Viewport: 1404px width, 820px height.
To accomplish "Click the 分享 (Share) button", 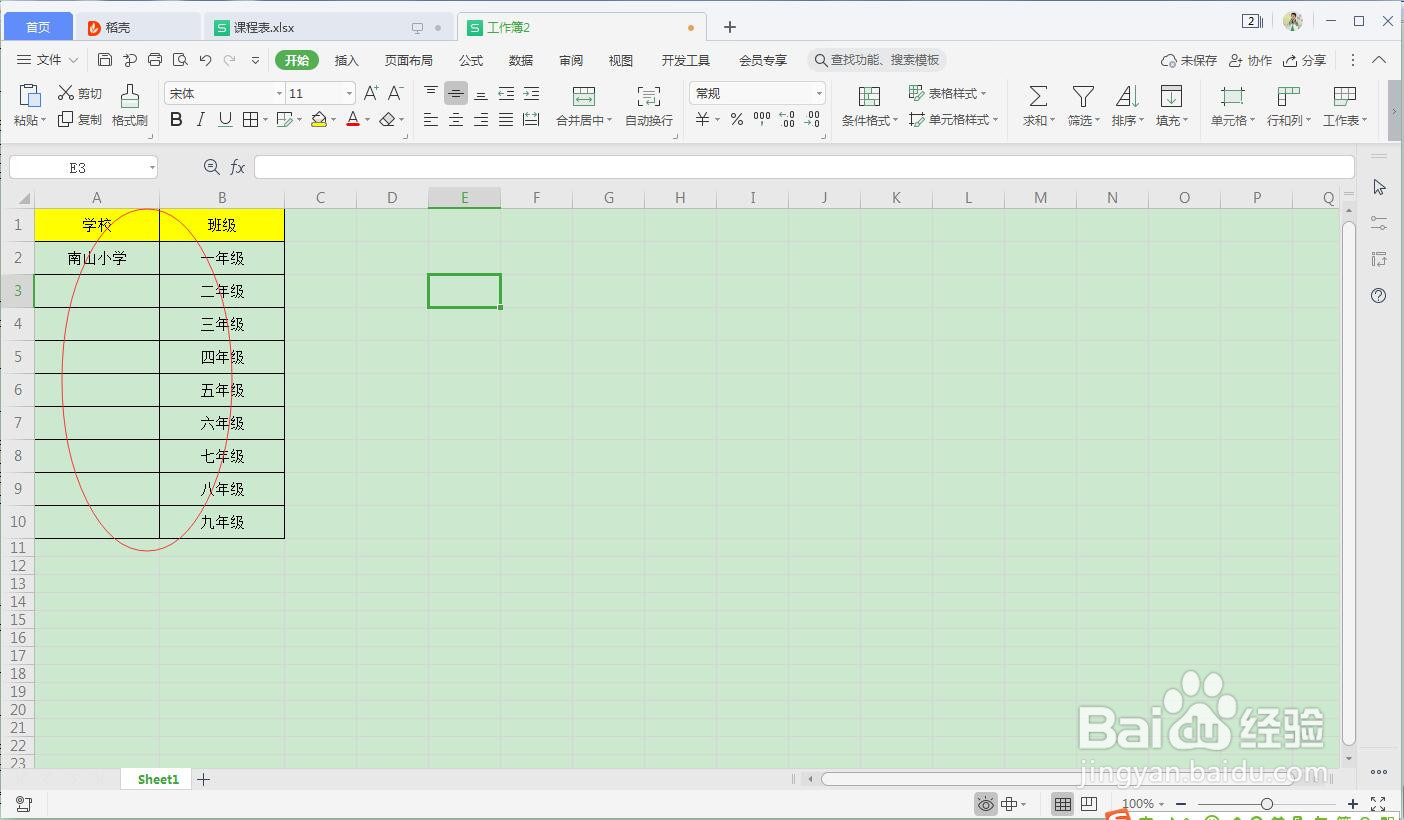I will click(1305, 60).
